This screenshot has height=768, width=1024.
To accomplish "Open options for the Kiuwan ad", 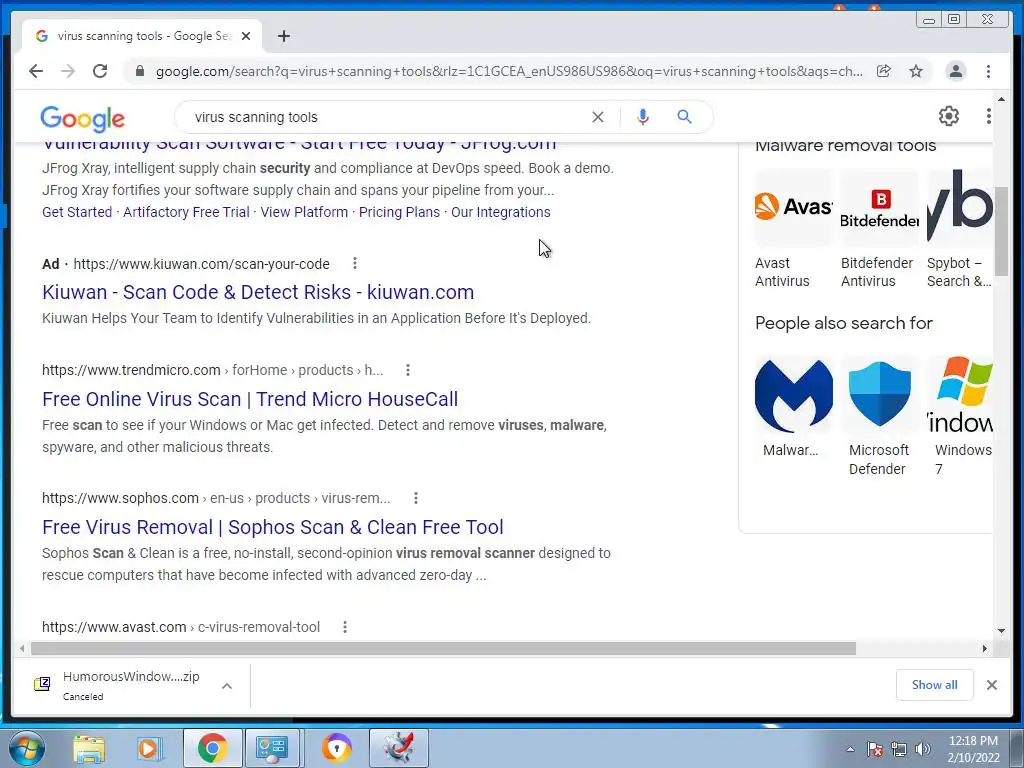I will tap(355, 263).
